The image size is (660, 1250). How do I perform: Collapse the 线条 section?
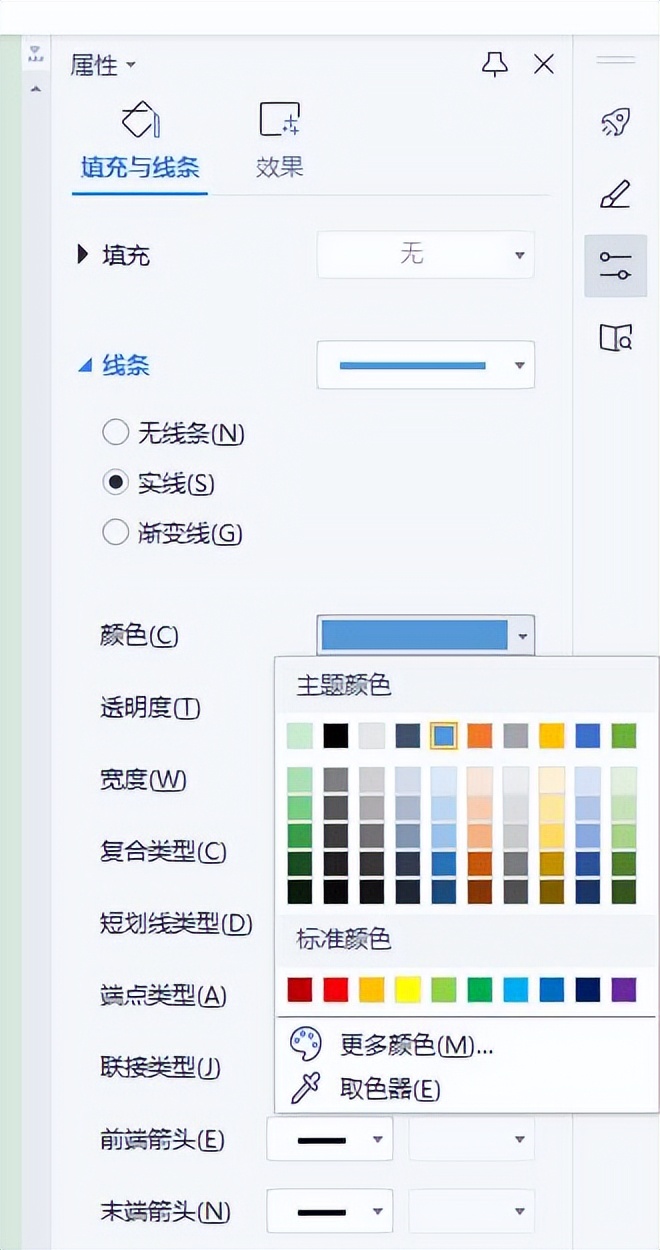84,366
